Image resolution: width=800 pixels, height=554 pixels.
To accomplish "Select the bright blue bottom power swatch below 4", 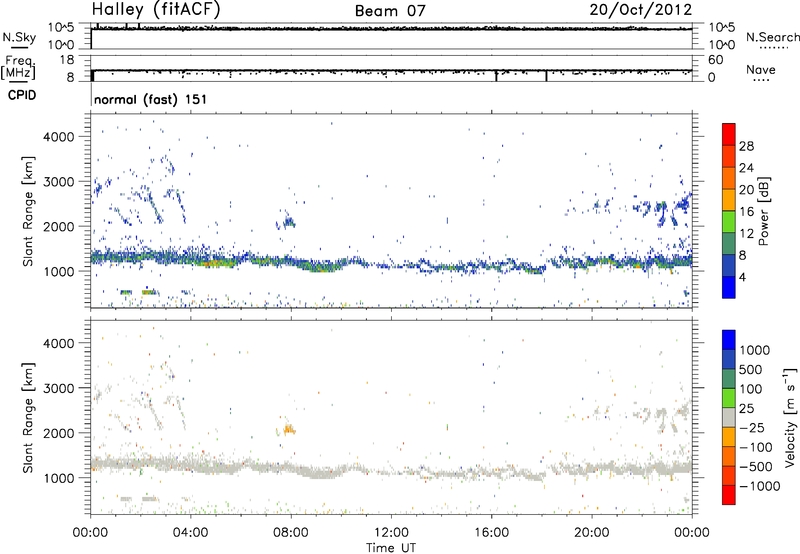I will coord(729,287).
